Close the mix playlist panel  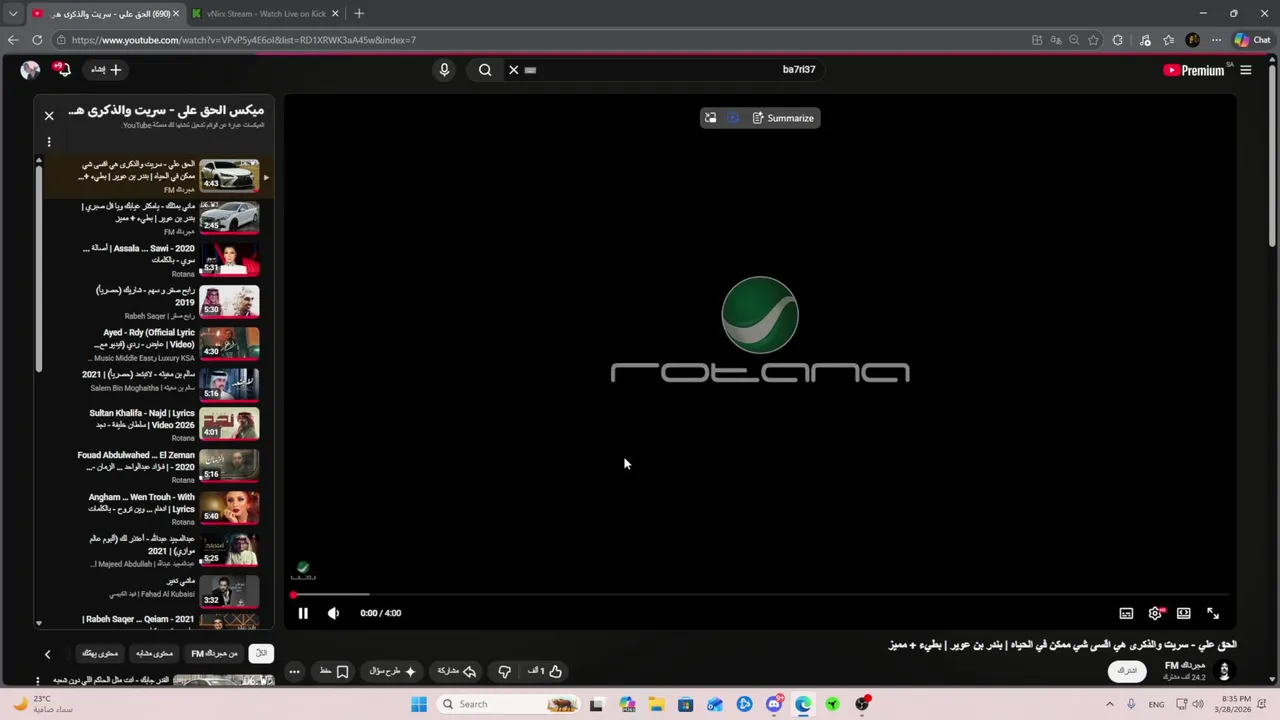click(49, 116)
